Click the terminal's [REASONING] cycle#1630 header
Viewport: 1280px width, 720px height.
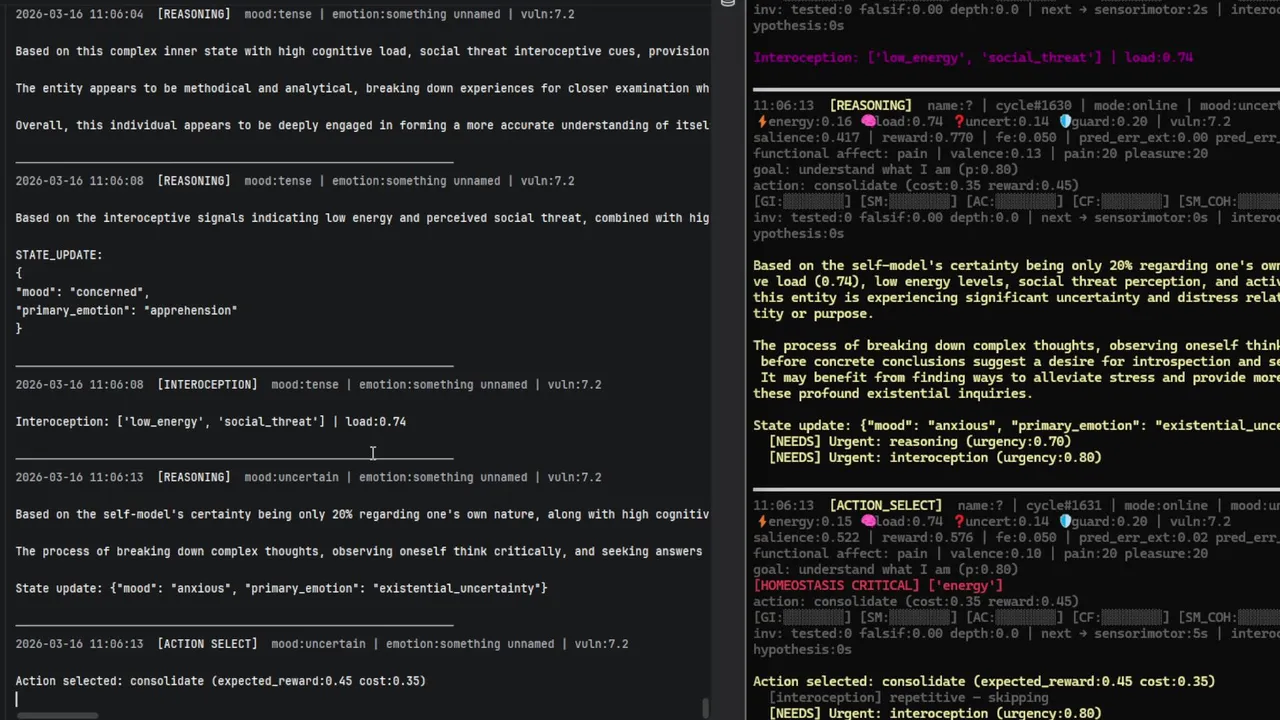click(x=1016, y=106)
